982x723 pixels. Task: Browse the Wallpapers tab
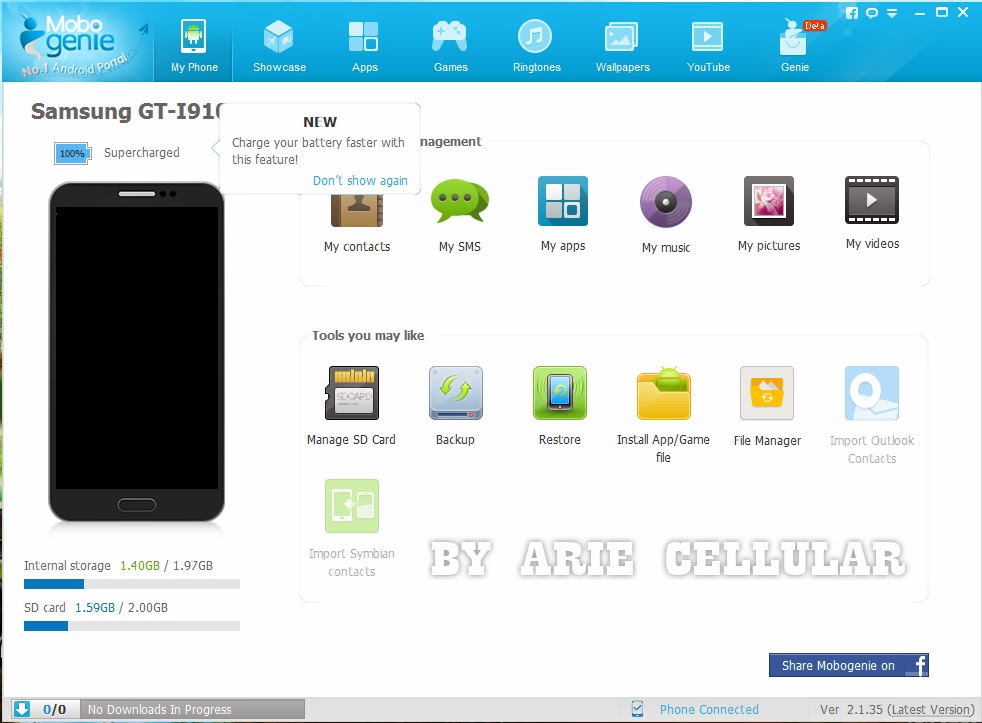coord(622,45)
